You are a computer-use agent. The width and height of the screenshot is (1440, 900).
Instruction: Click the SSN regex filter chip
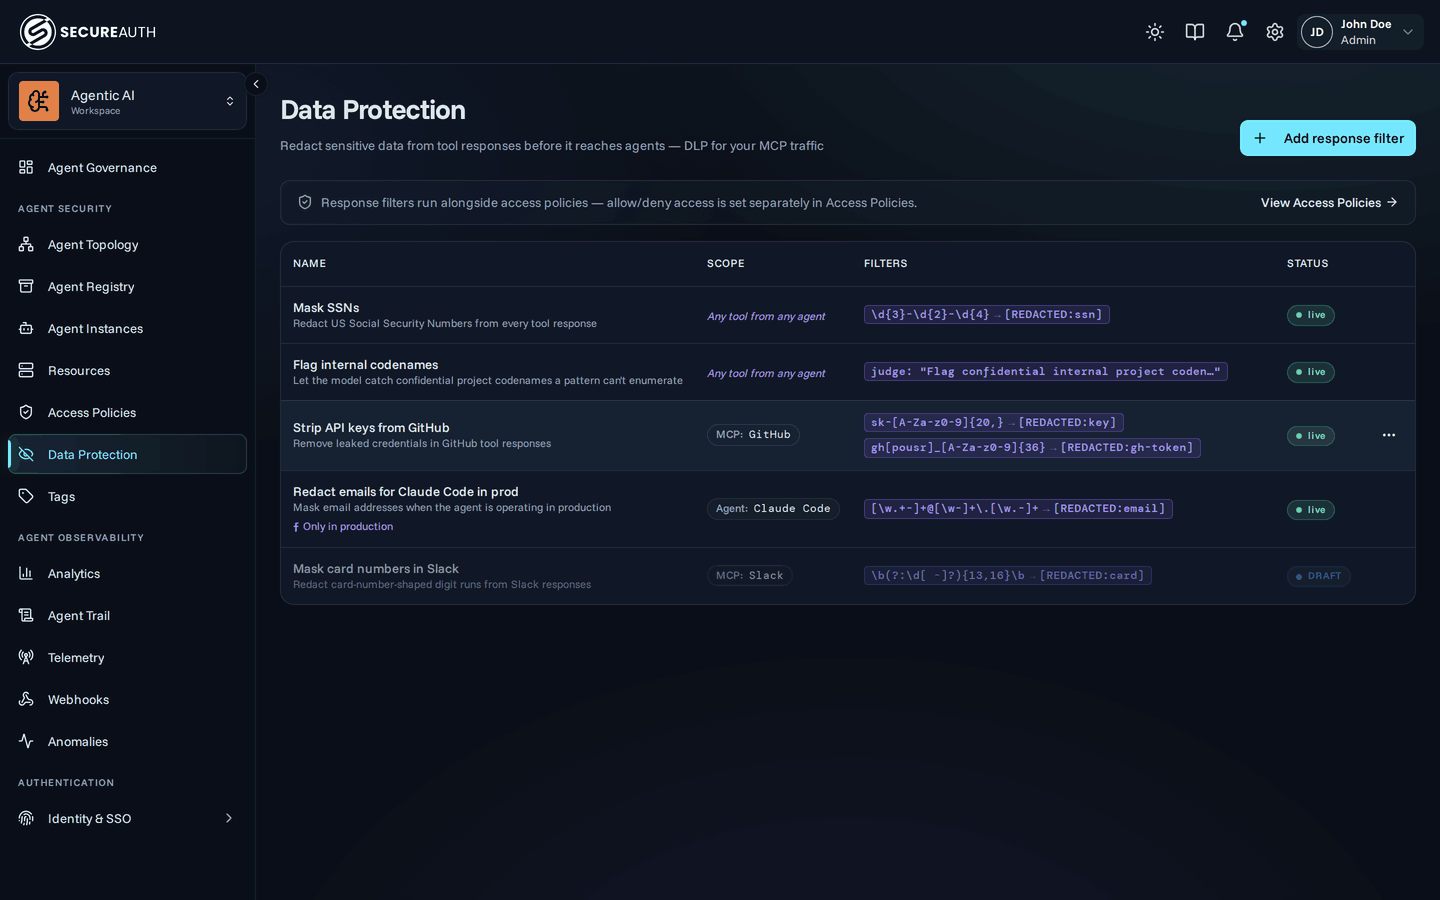click(987, 315)
